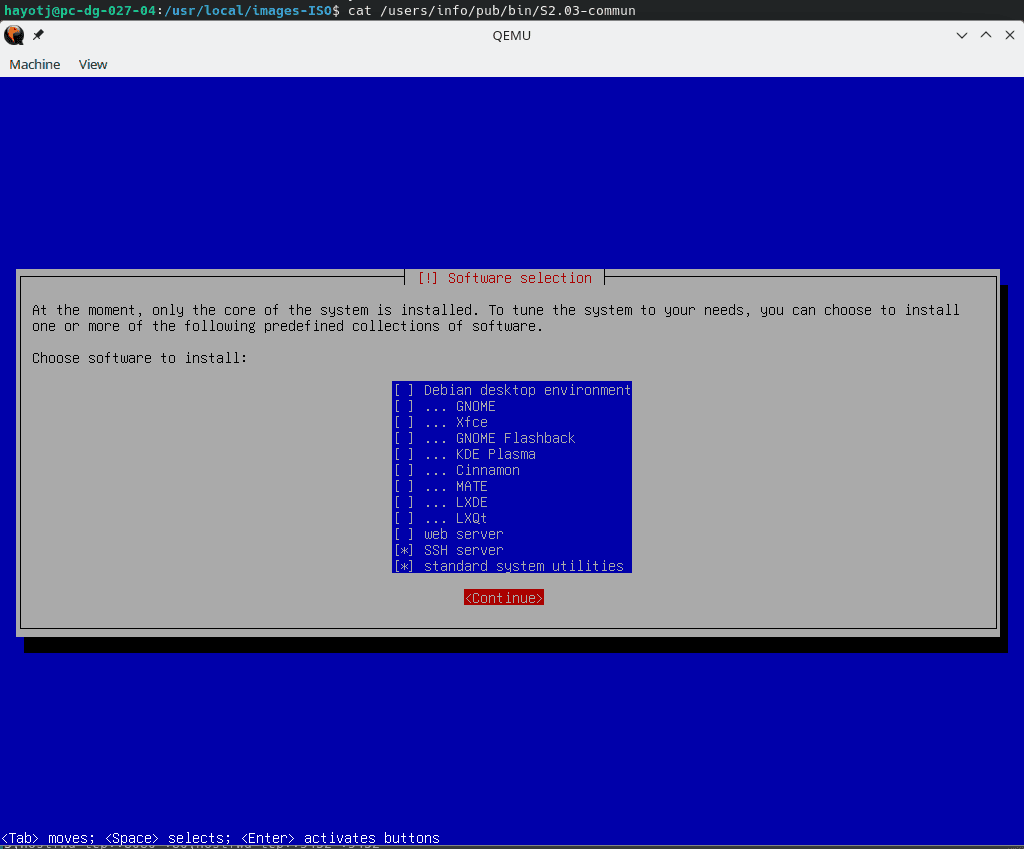Open the View menu
This screenshot has height=849, width=1024.
(x=93, y=64)
